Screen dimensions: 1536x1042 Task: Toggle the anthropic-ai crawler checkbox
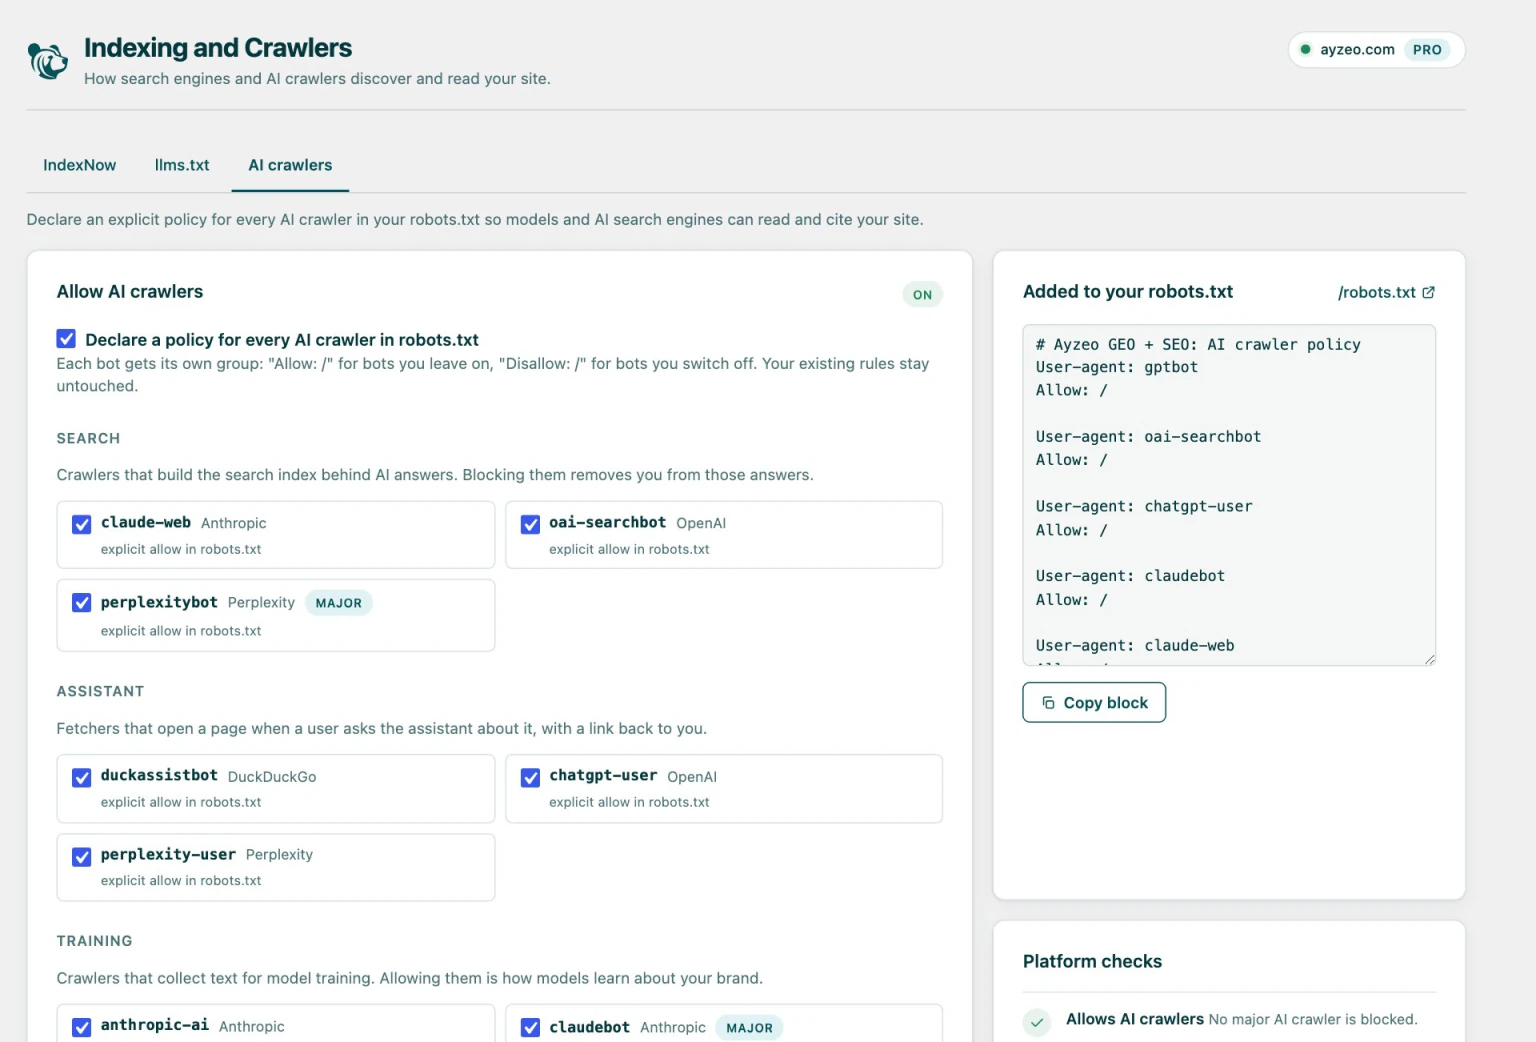(x=82, y=1027)
